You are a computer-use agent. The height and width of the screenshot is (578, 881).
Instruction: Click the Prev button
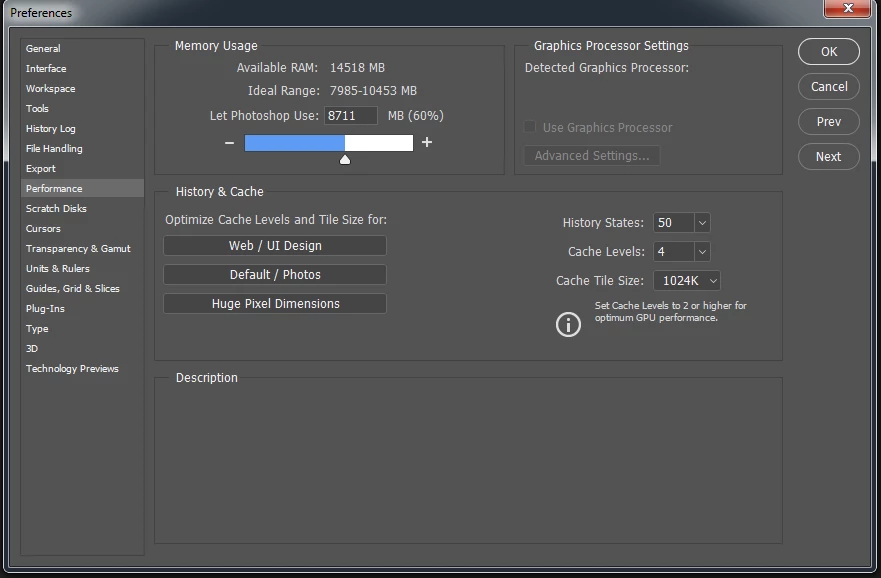pyautogui.click(x=829, y=121)
